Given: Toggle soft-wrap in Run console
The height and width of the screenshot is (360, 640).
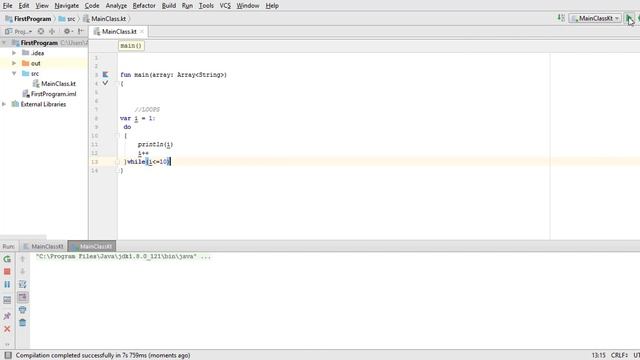Looking at the screenshot, I should pos(23,284).
